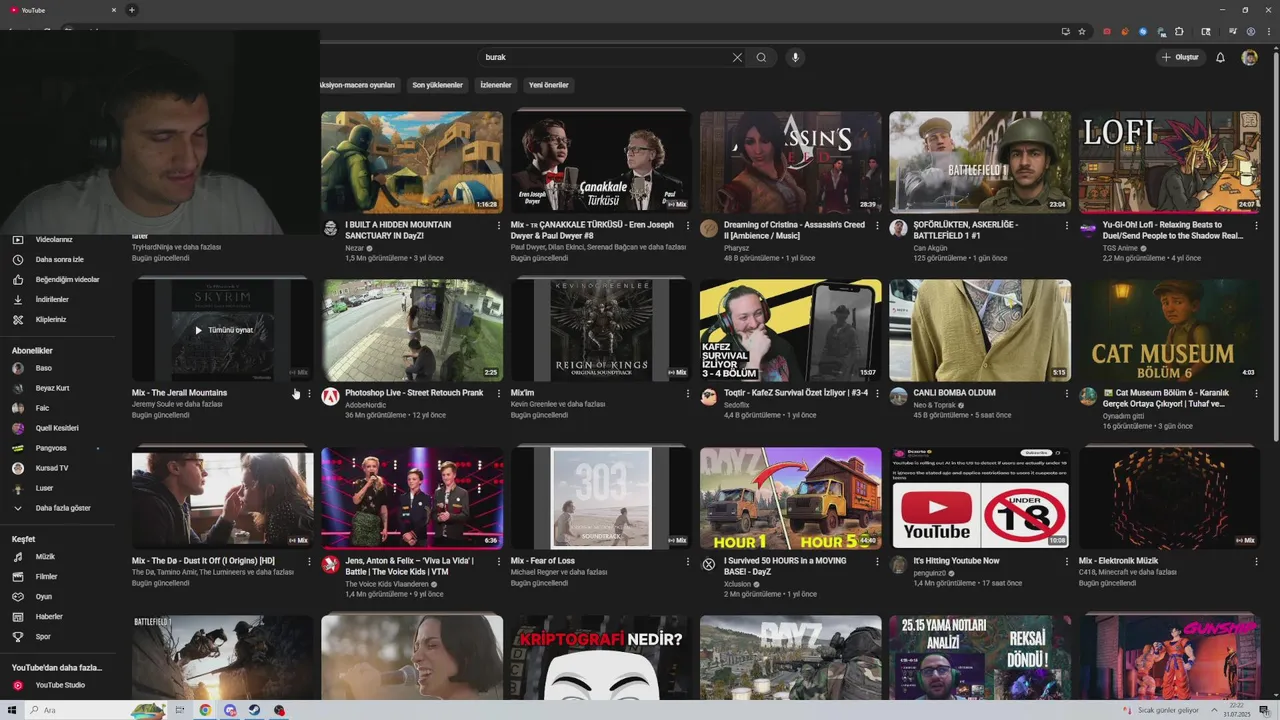Open the Can Akgün channel avatar
The width and height of the screenshot is (1280, 720).
tap(898, 228)
